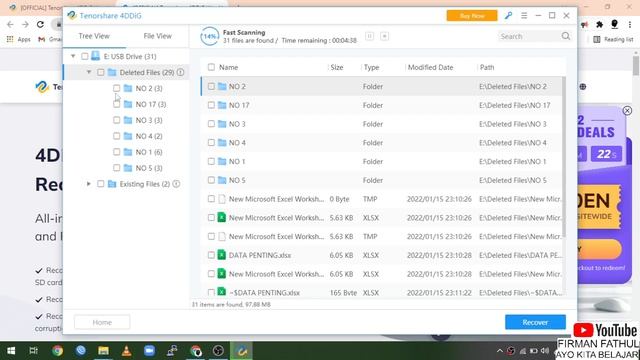Click the info icon next to Existing Files
Image resolution: width=640 pixels, height=360 pixels.
176,184
